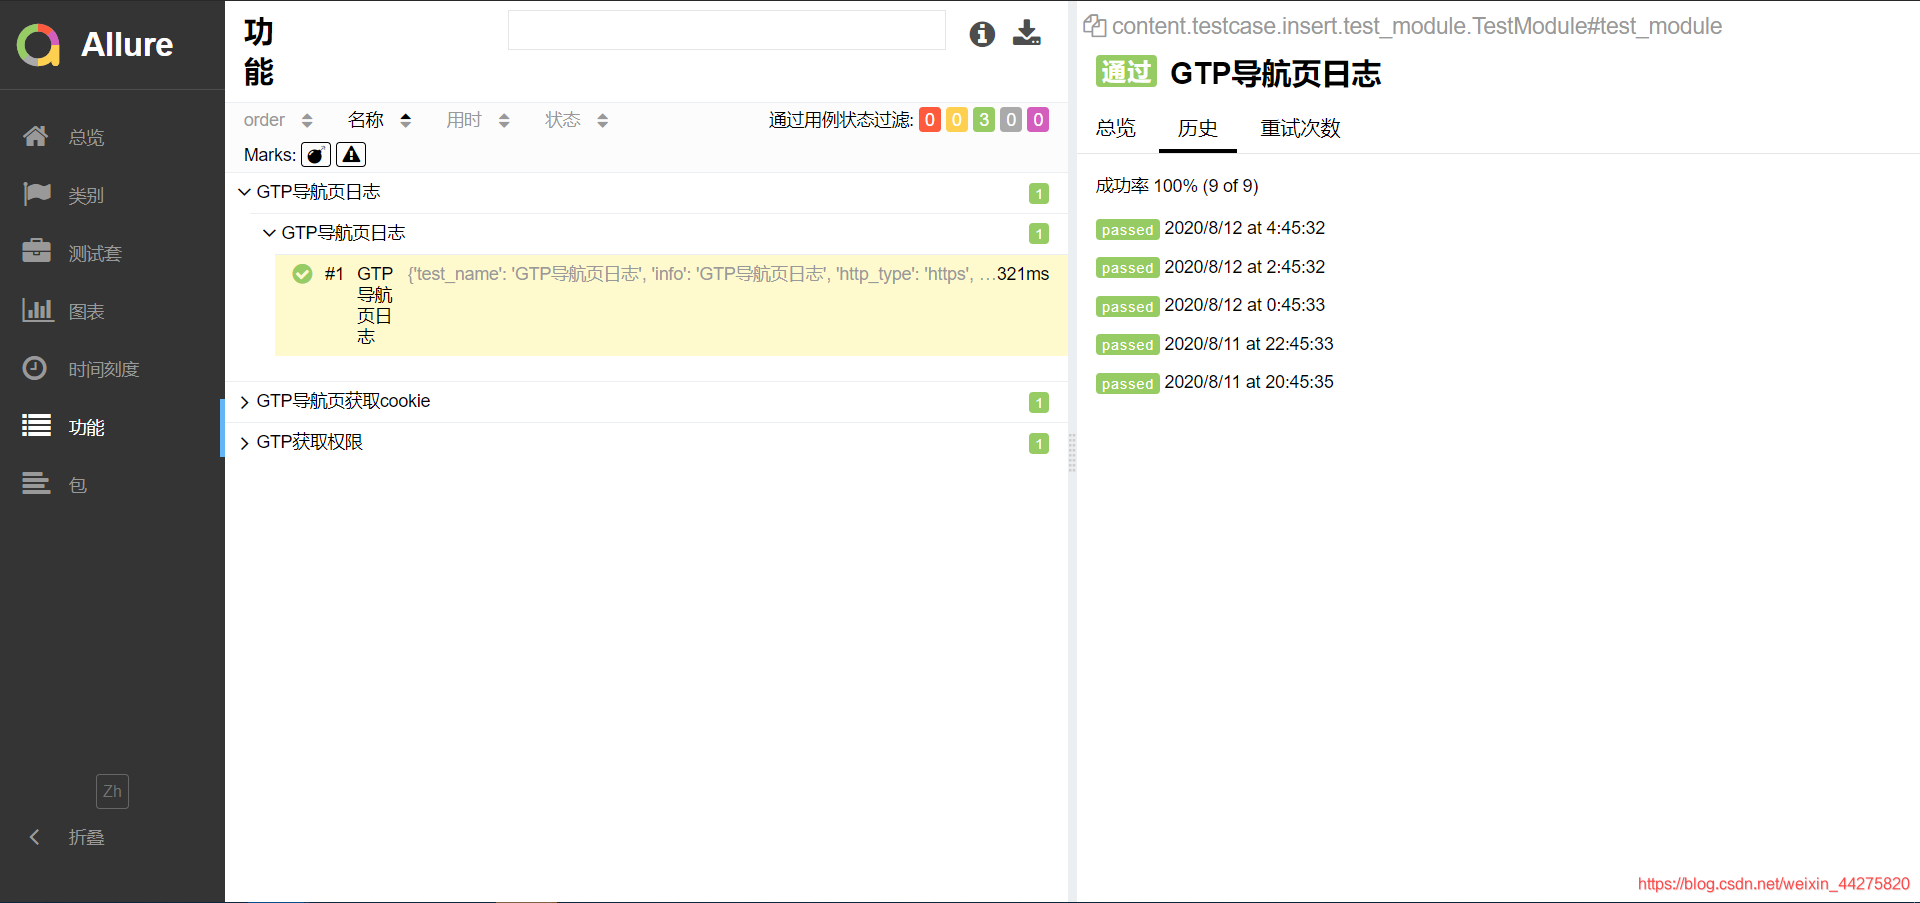
Task: Toggle the yellow broken status filter
Action: pyautogui.click(x=957, y=120)
